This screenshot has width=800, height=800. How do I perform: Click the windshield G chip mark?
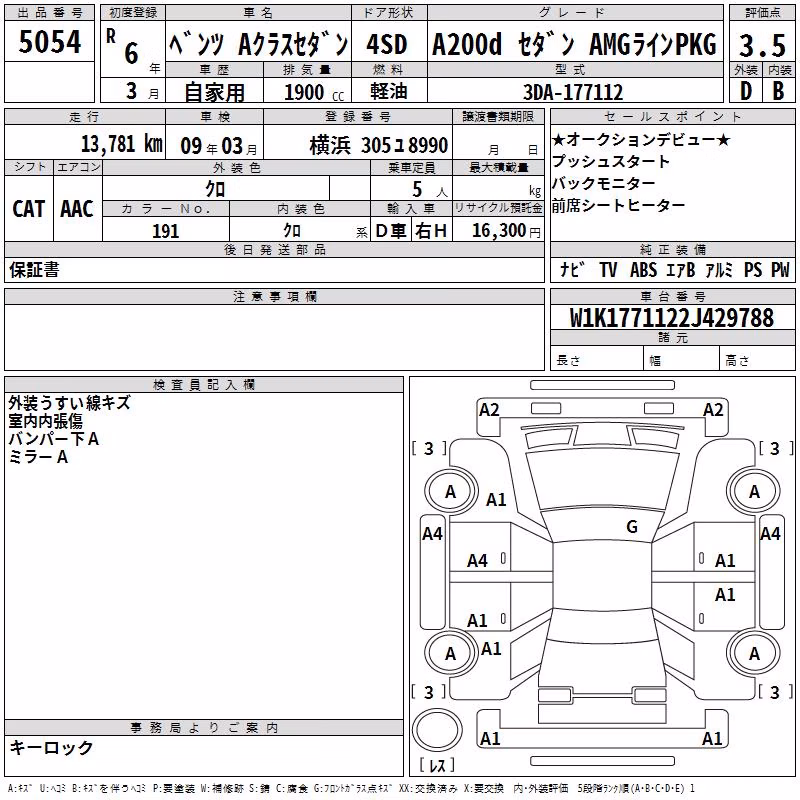coord(632,526)
